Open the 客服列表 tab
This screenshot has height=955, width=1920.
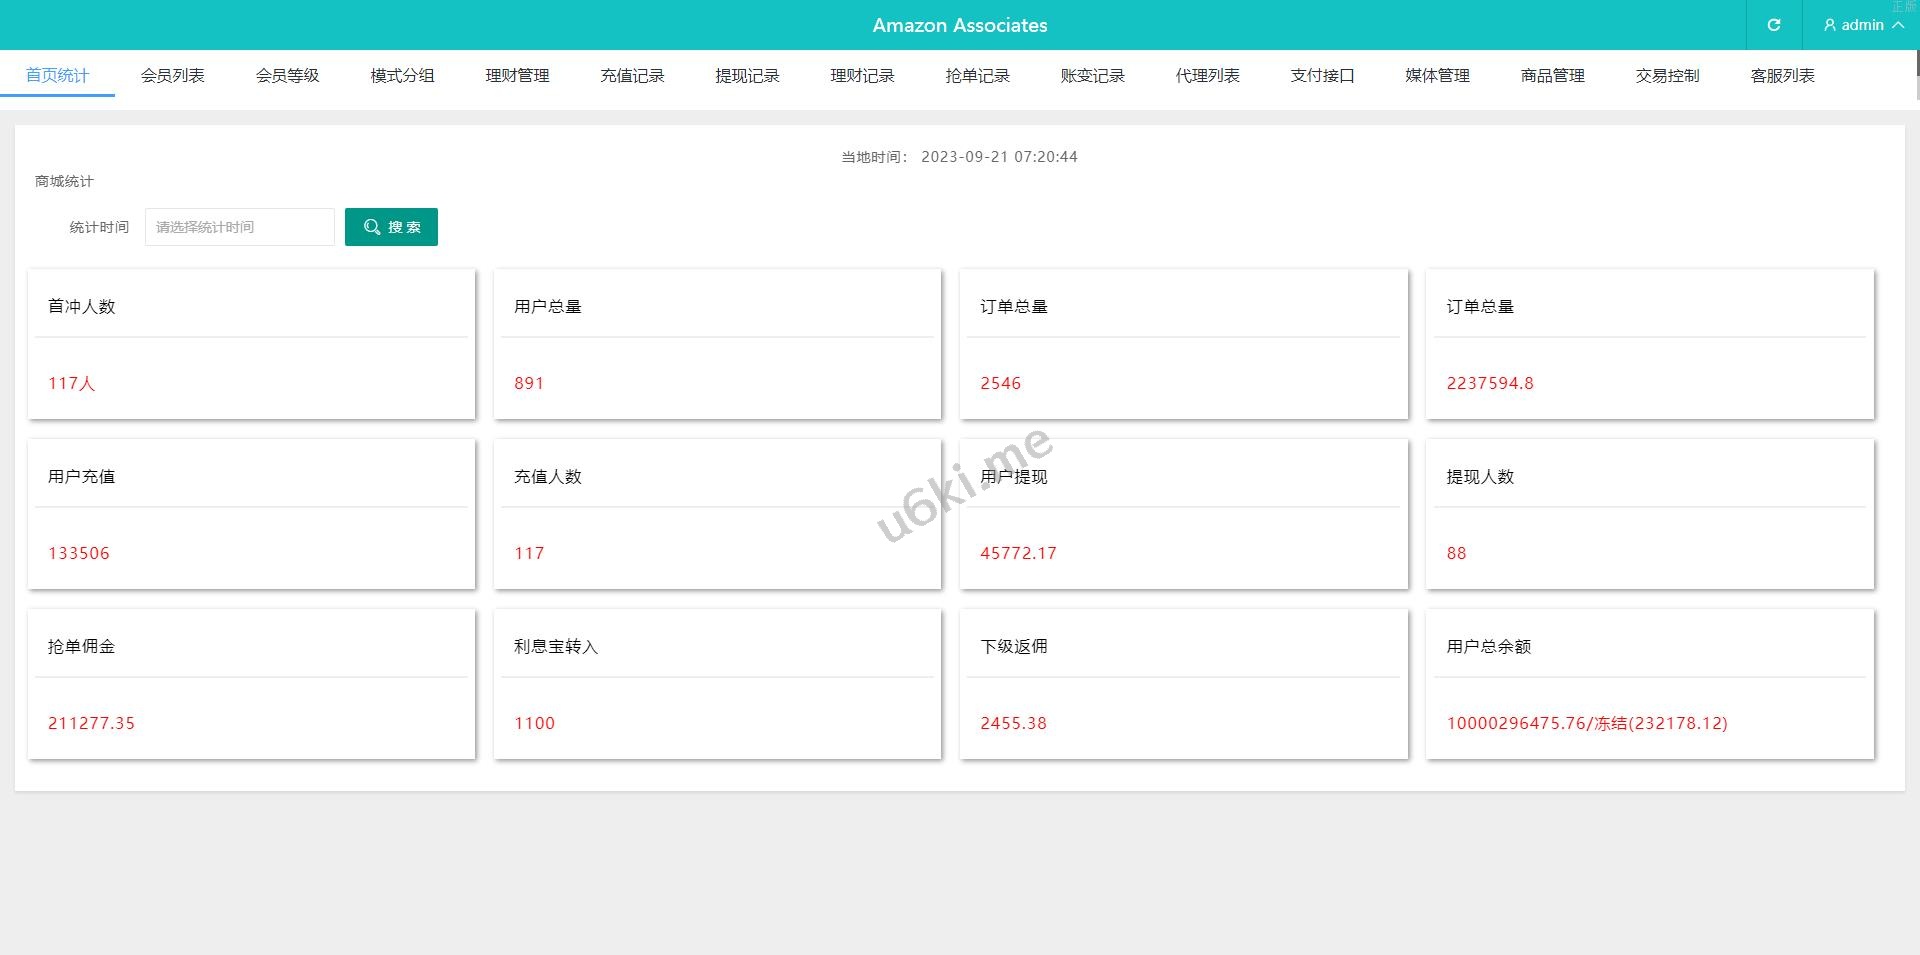coord(1782,76)
